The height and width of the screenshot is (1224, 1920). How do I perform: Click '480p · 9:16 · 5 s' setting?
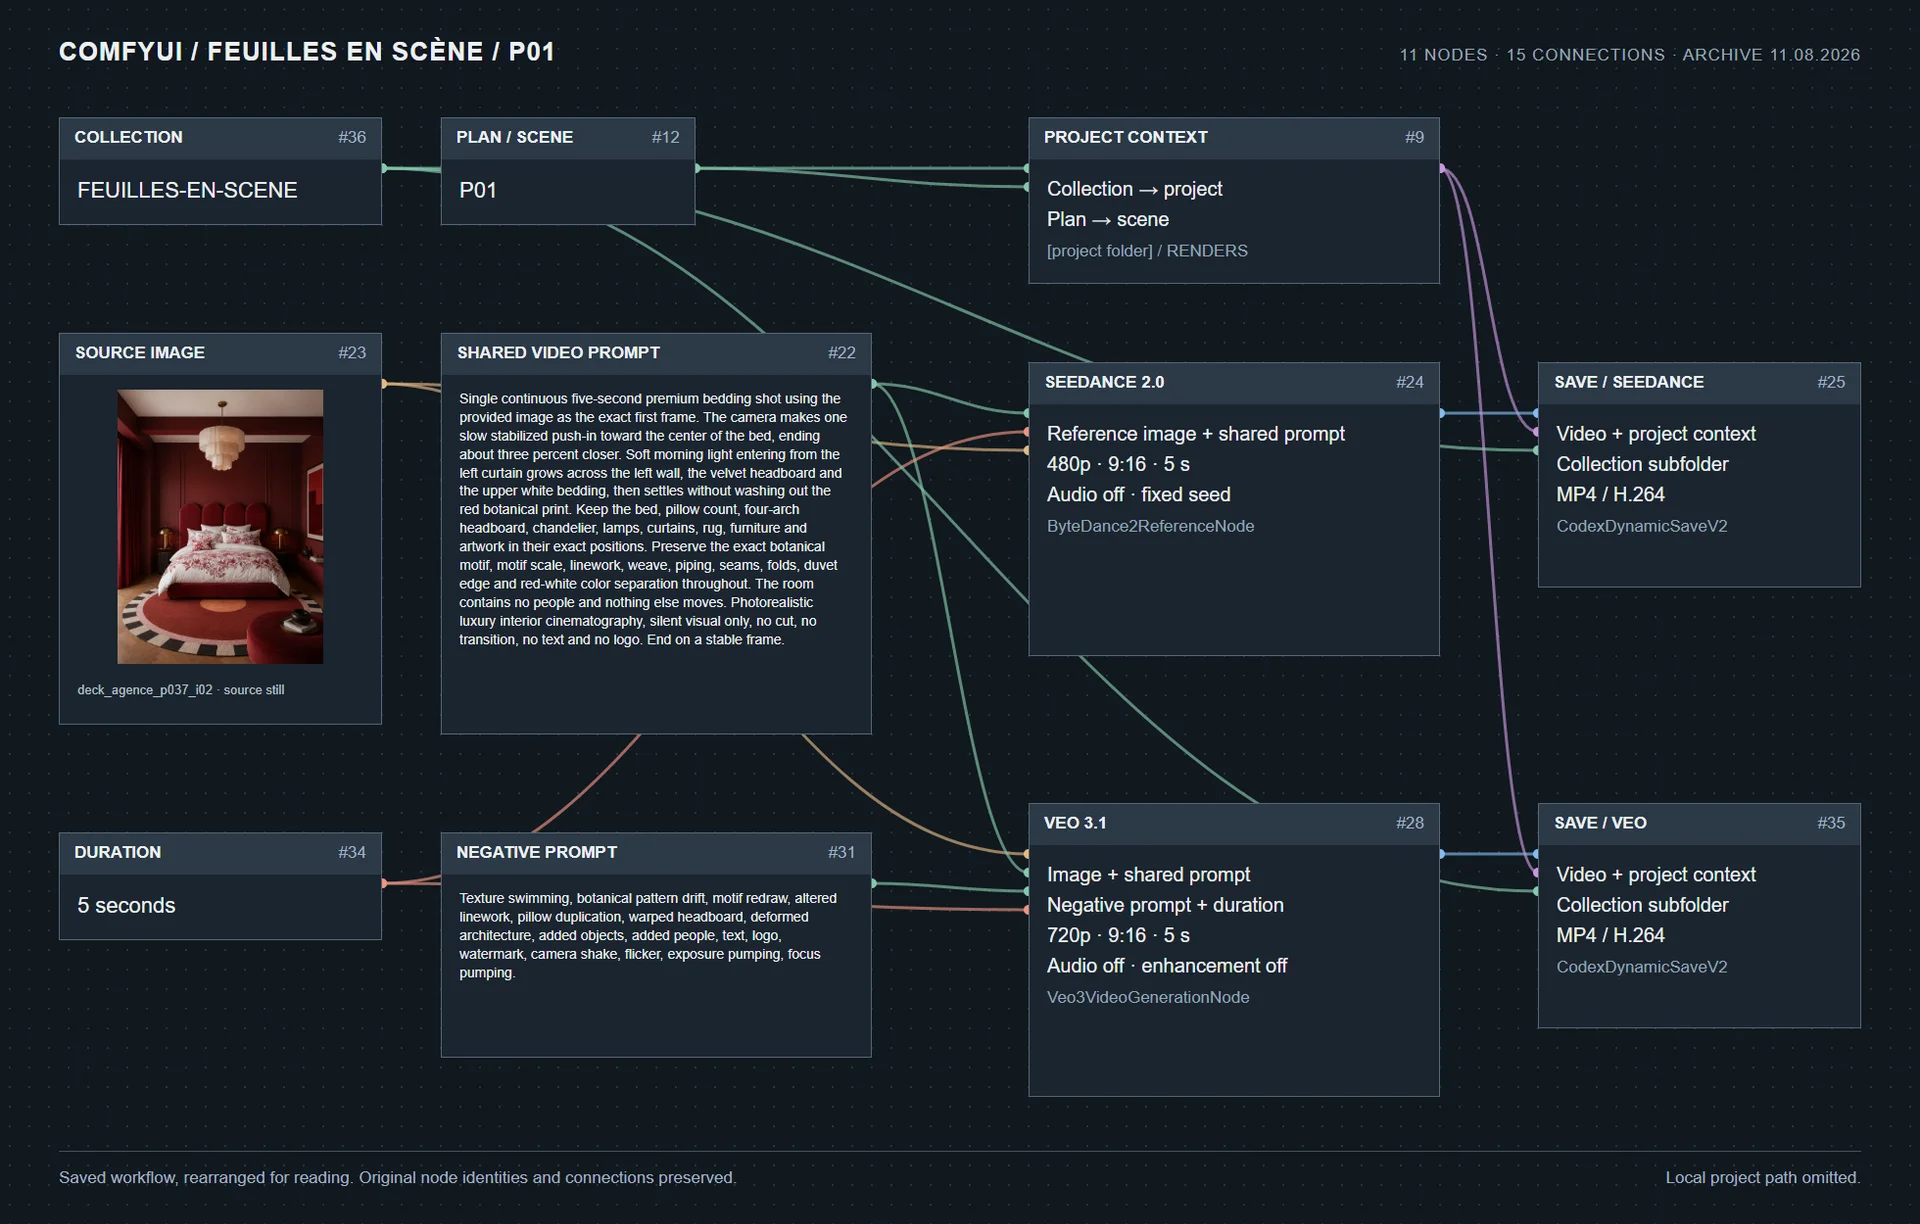point(1118,464)
